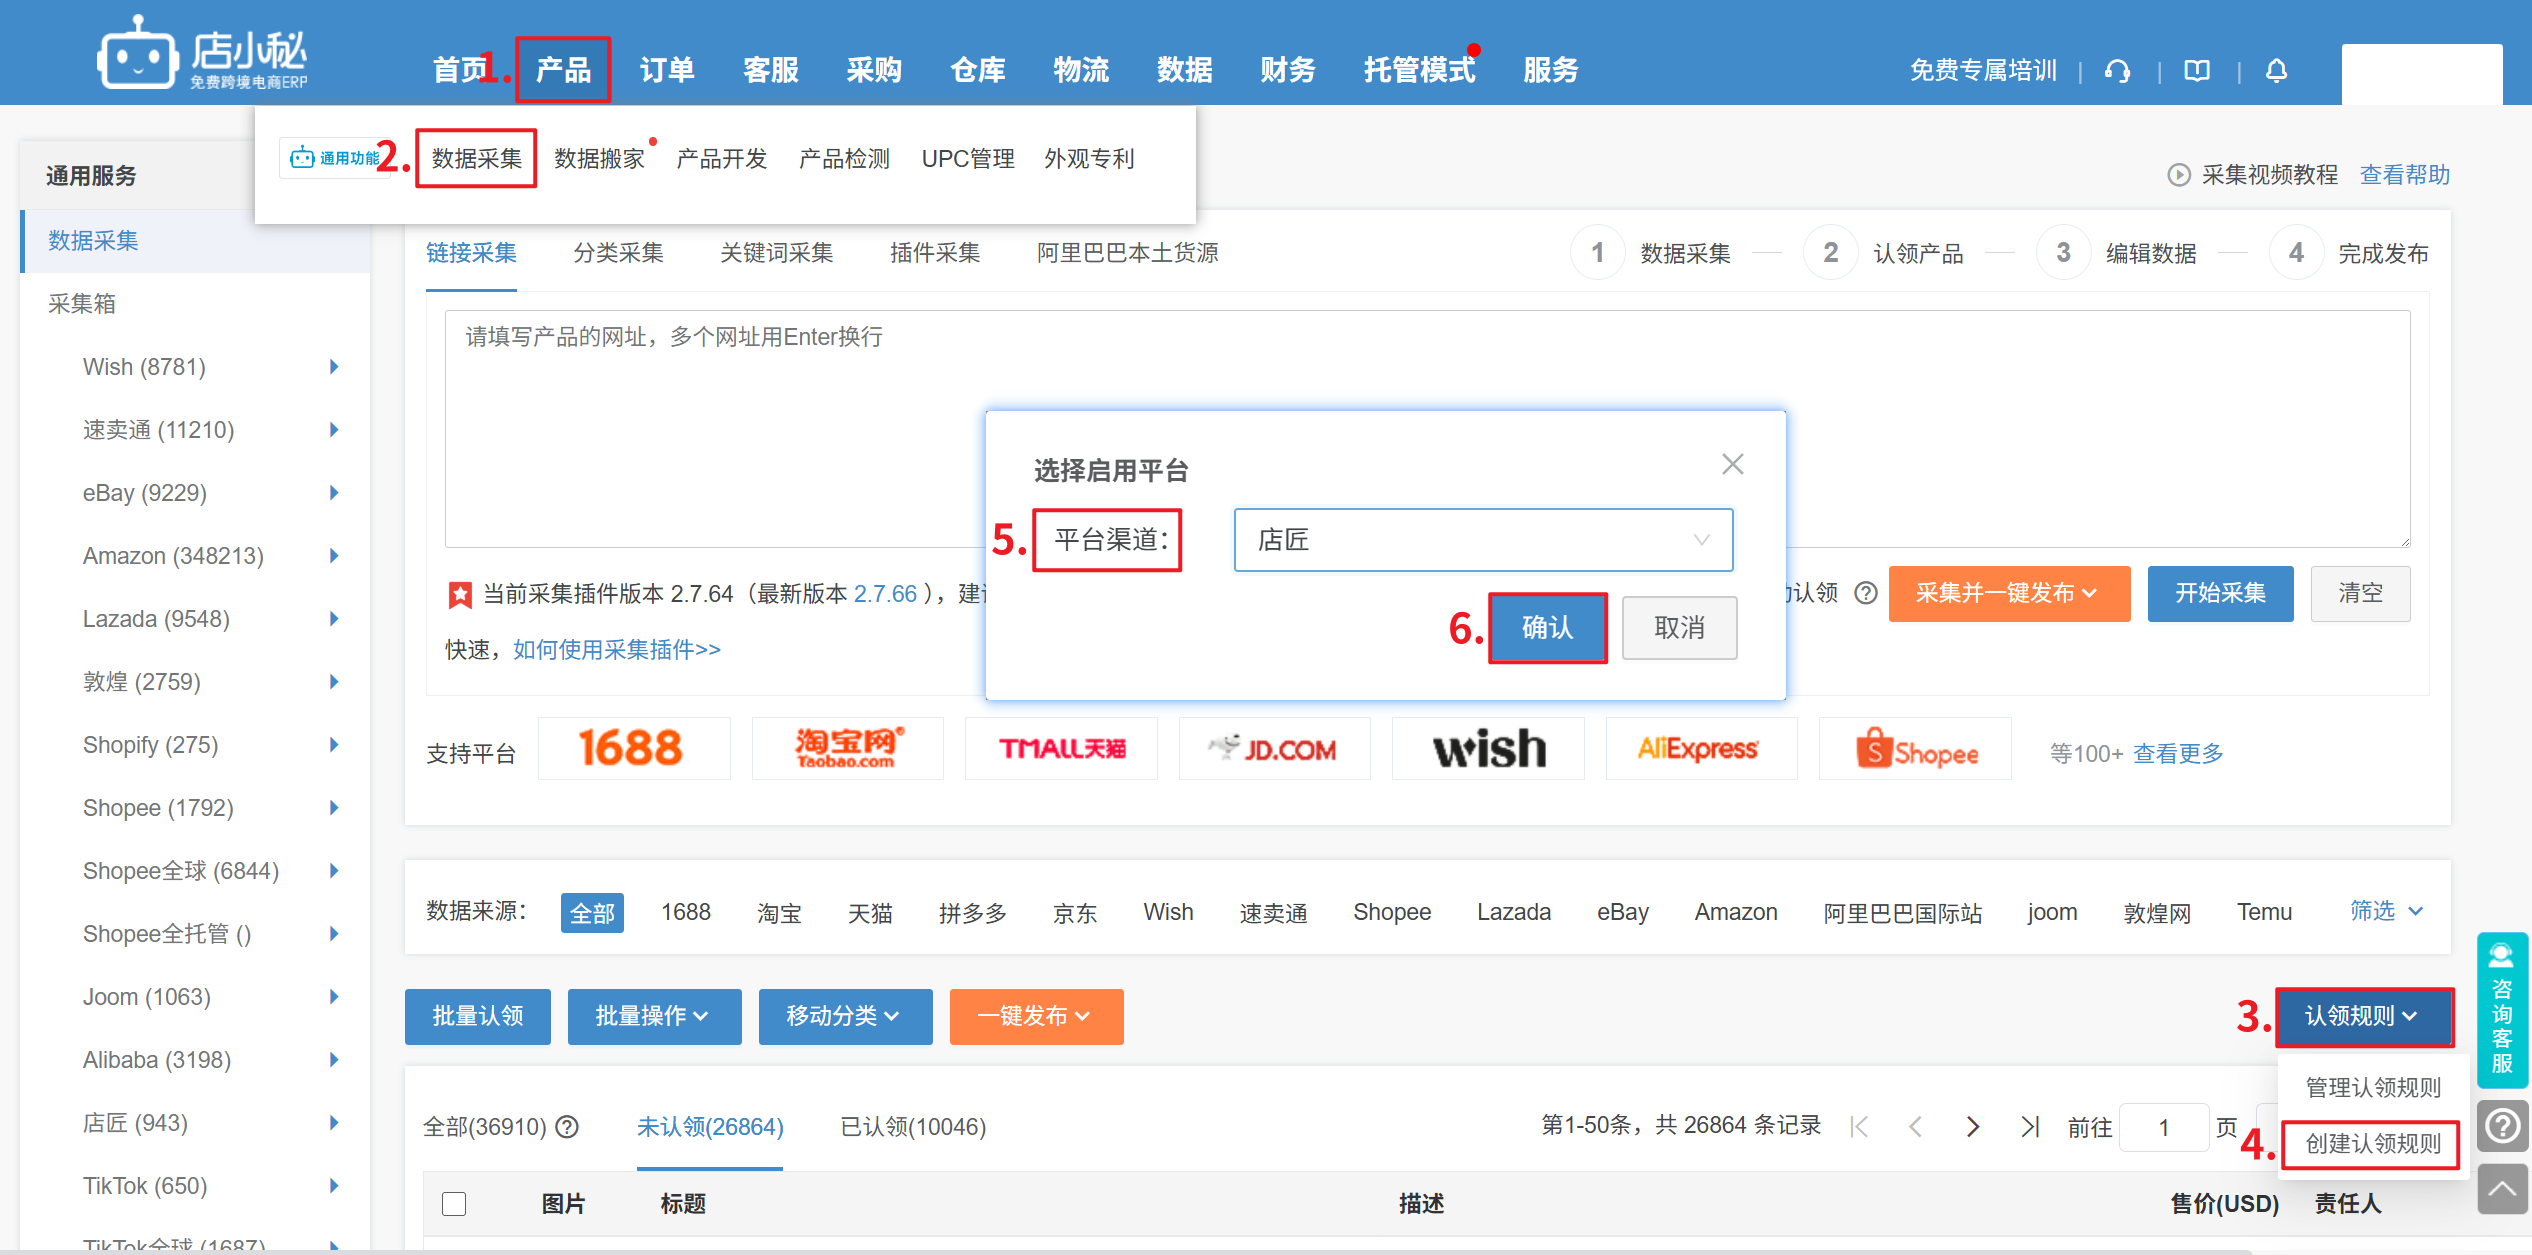The width and height of the screenshot is (2532, 1255).
Task: Expand the Amazon (348213) tree item
Action: [x=334, y=556]
